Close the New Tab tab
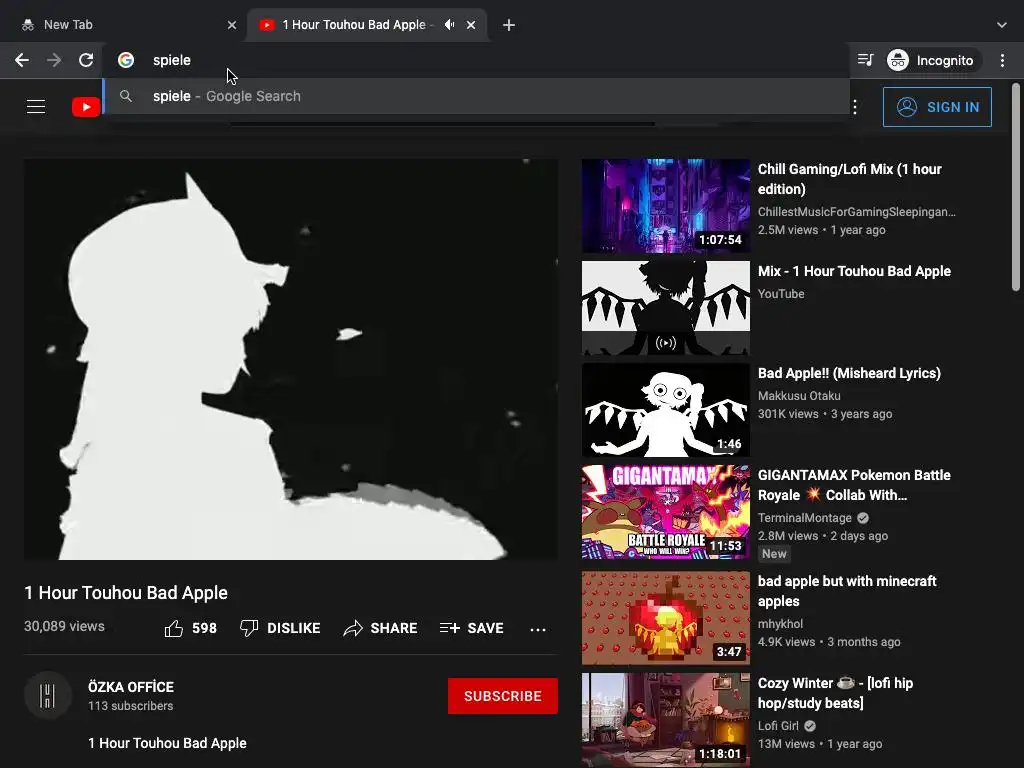1024x768 pixels. 232,25
